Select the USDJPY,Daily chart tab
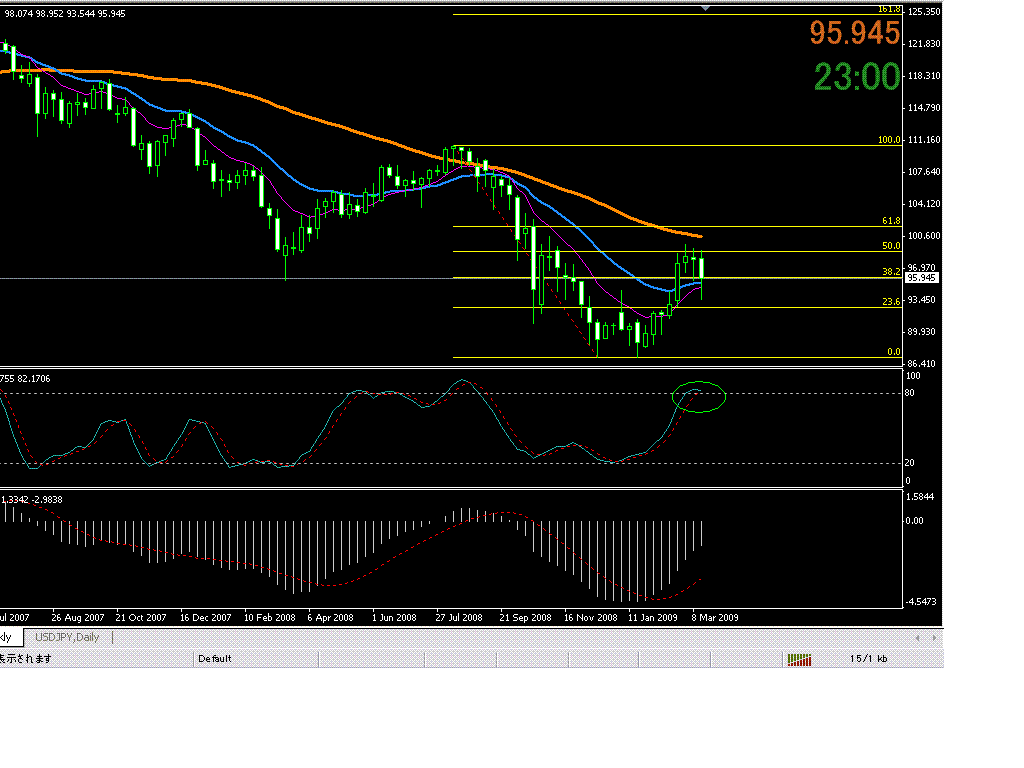The height and width of the screenshot is (768, 1024). pyautogui.click(x=67, y=637)
